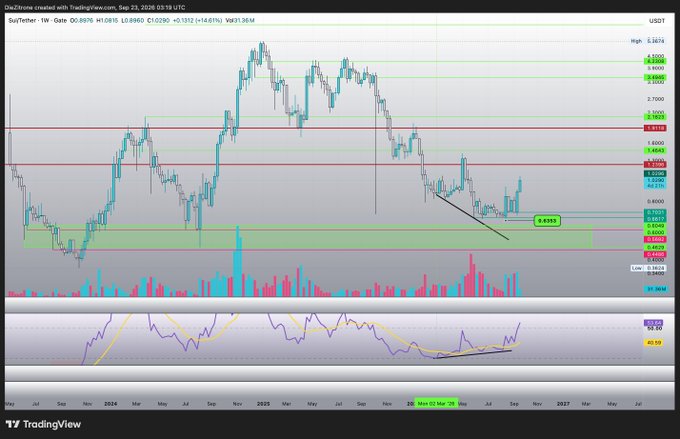Select the red 1.9118 price level label
This screenshot has height=439, width=680.
pos(655,128)
